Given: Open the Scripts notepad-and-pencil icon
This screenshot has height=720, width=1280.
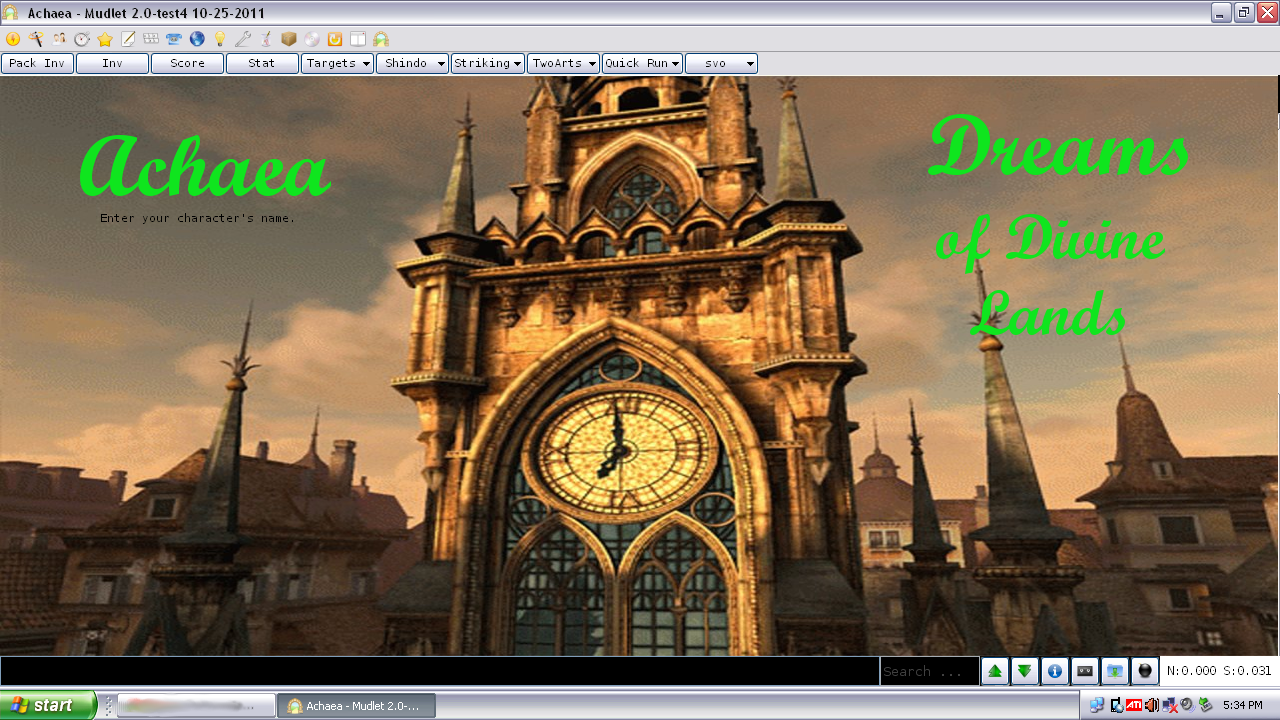Looking at the screenshot, I should [x=128, y=39].
